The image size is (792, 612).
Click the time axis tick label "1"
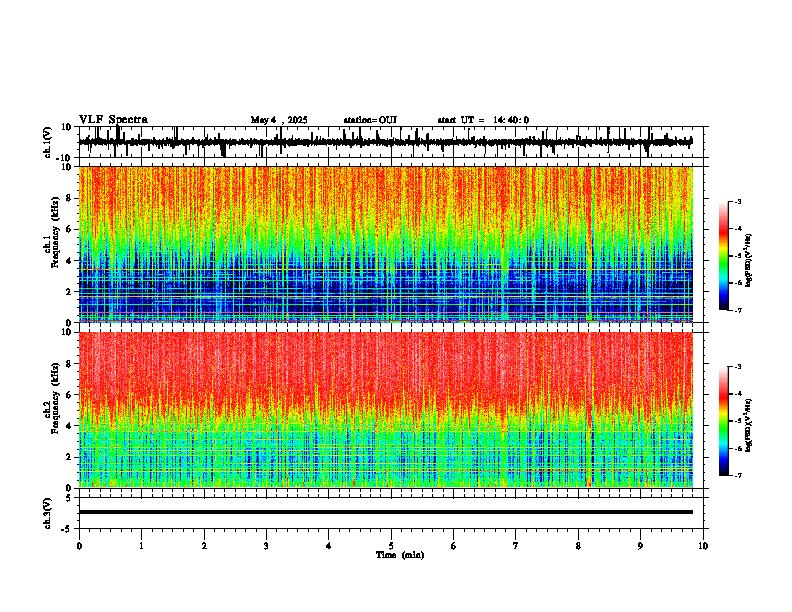[x=141, y=546]
